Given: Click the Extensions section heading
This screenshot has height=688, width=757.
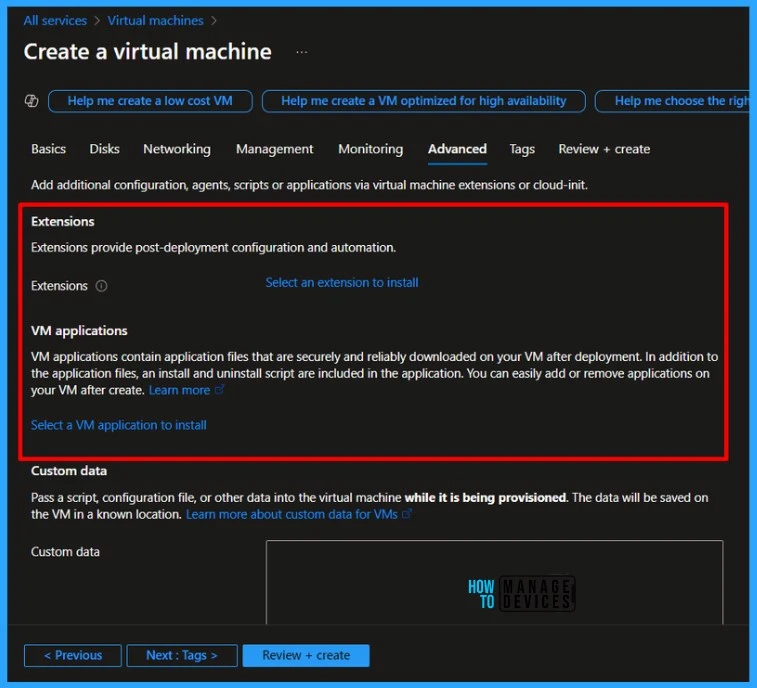Looking at the screenshot, I should click(63, 222).
